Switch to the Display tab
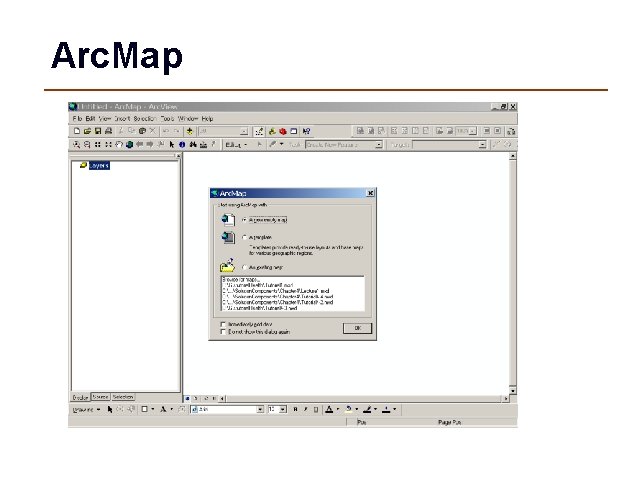Image resolution: width=640 pixels, height=480 pixels. tap(80, 397)
